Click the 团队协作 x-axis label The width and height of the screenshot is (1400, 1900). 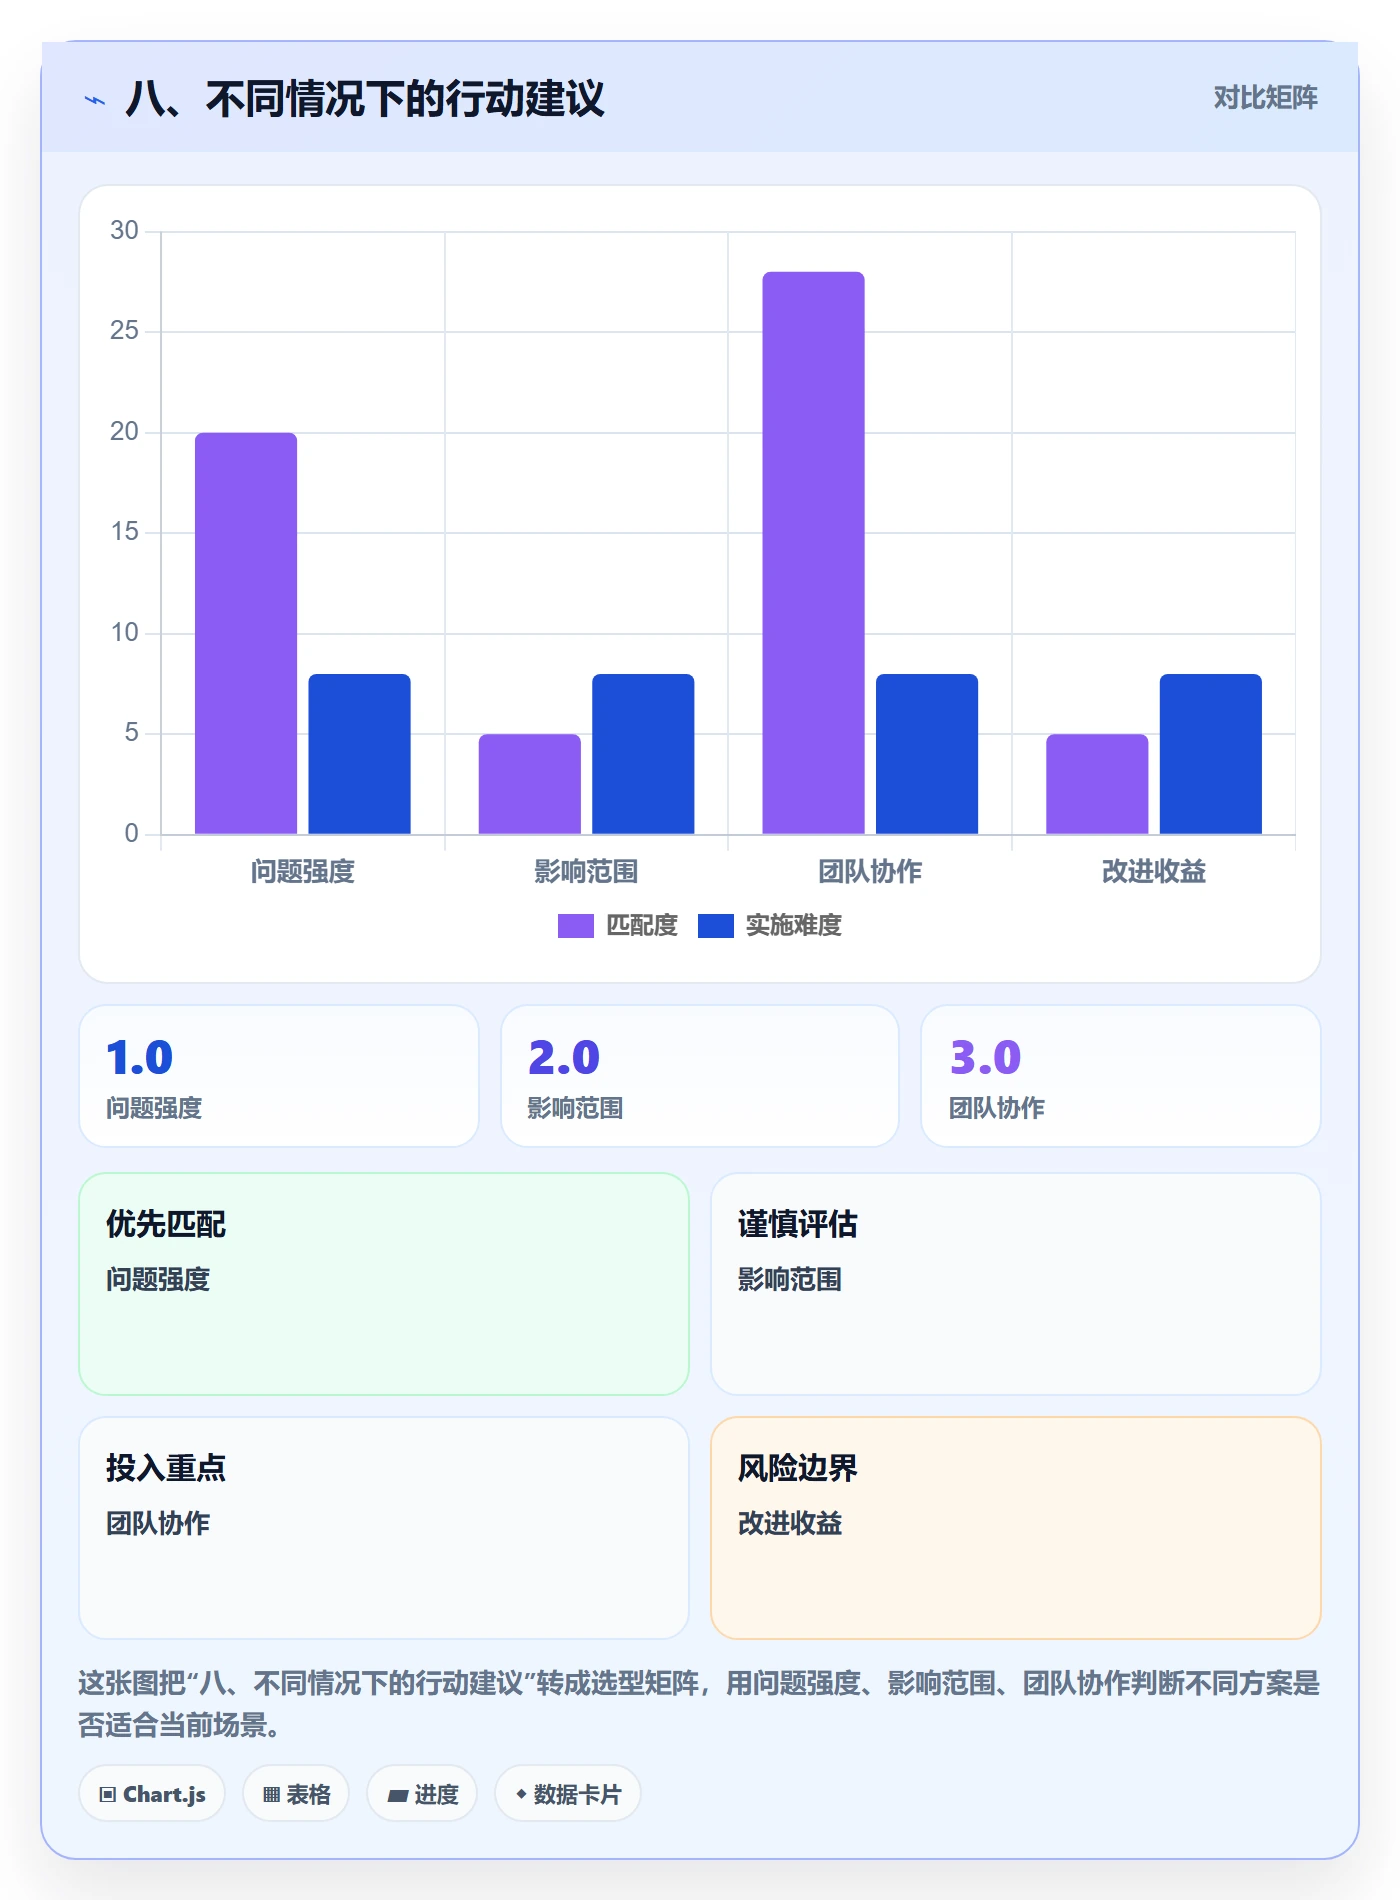(x=870, y=872)
